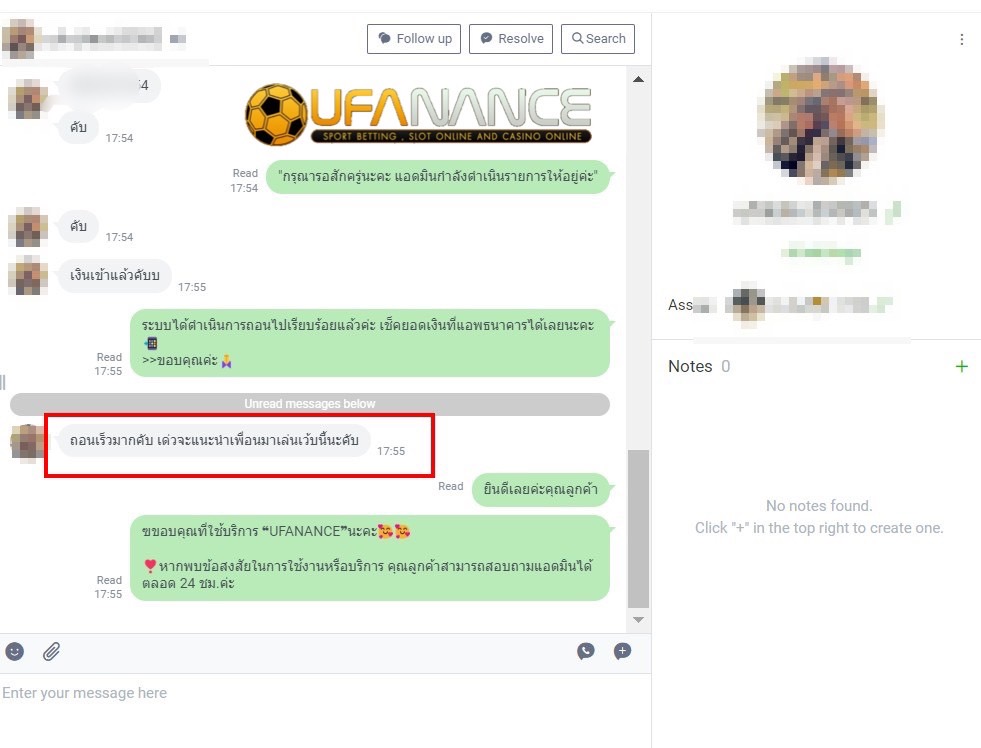Open the emoji sticker picker
The height and width of the screenshot is (748, 981).
point(14,652)
